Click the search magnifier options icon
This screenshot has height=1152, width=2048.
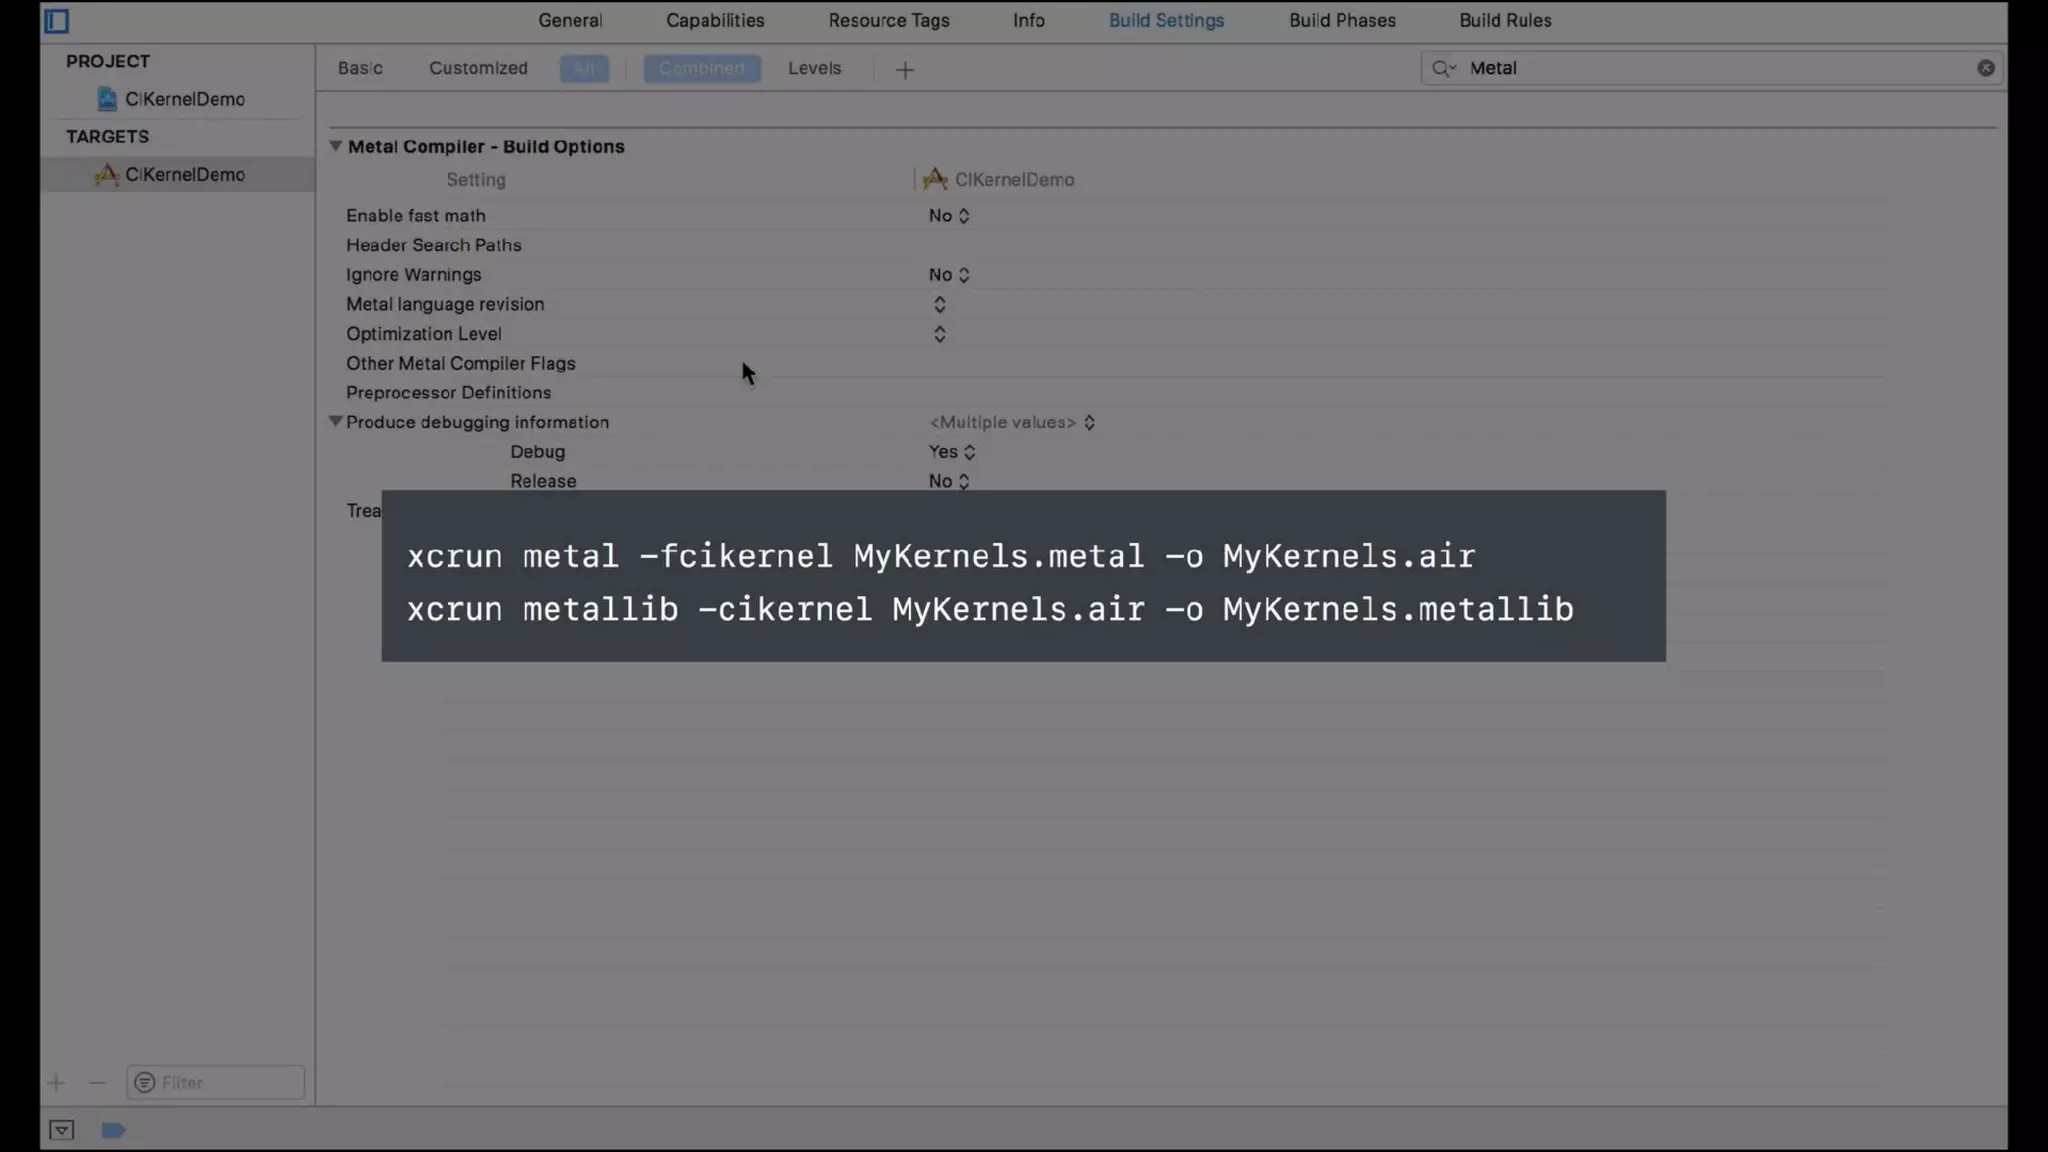(x=1443, y=68)
